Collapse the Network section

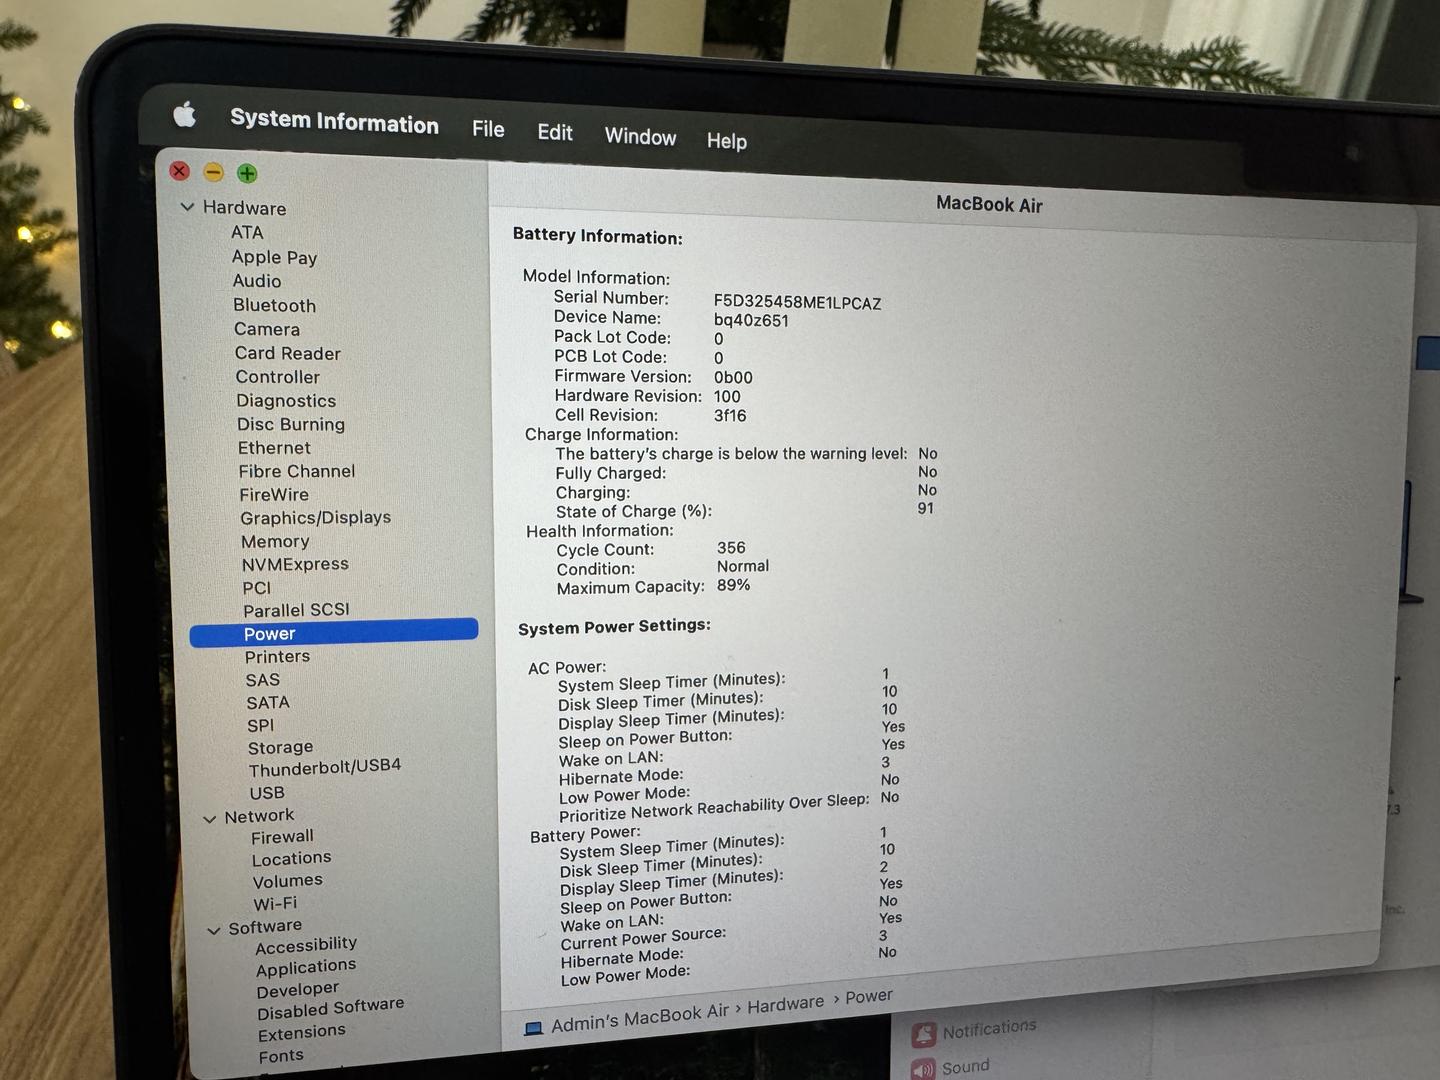point(210,818)
